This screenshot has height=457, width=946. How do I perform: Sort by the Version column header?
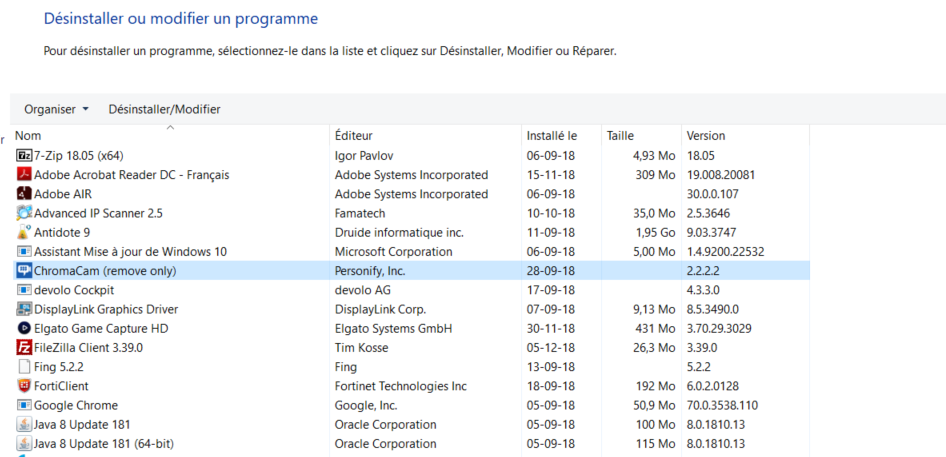tap(745, 136)
